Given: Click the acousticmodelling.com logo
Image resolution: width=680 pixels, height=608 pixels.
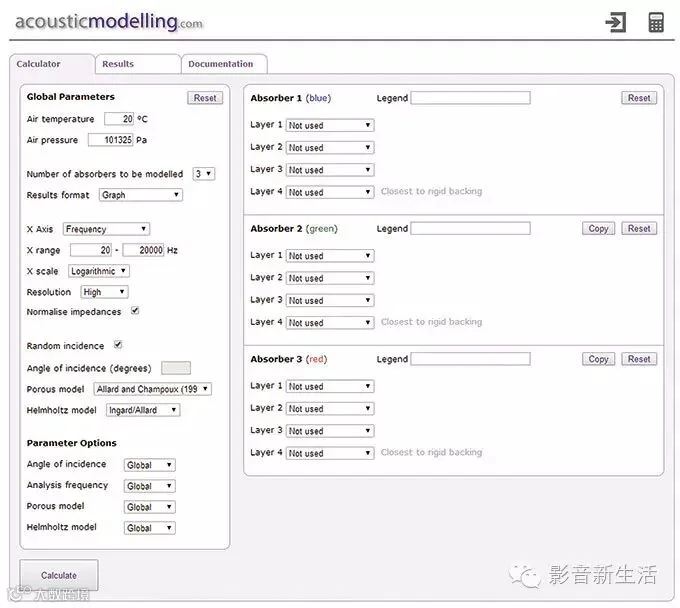Looking at the screenshot, I should 109,22.
